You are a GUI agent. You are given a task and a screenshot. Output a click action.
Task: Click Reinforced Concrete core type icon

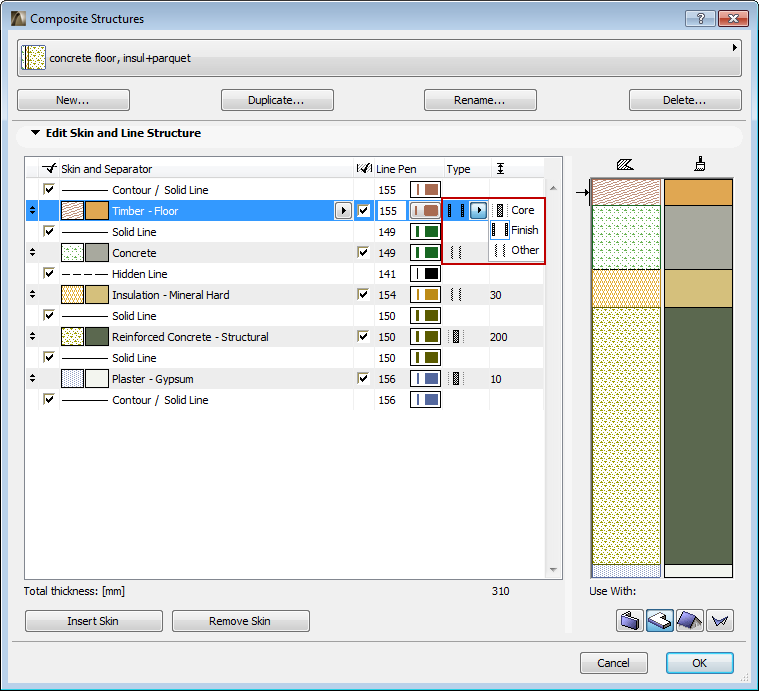[456, 337]
